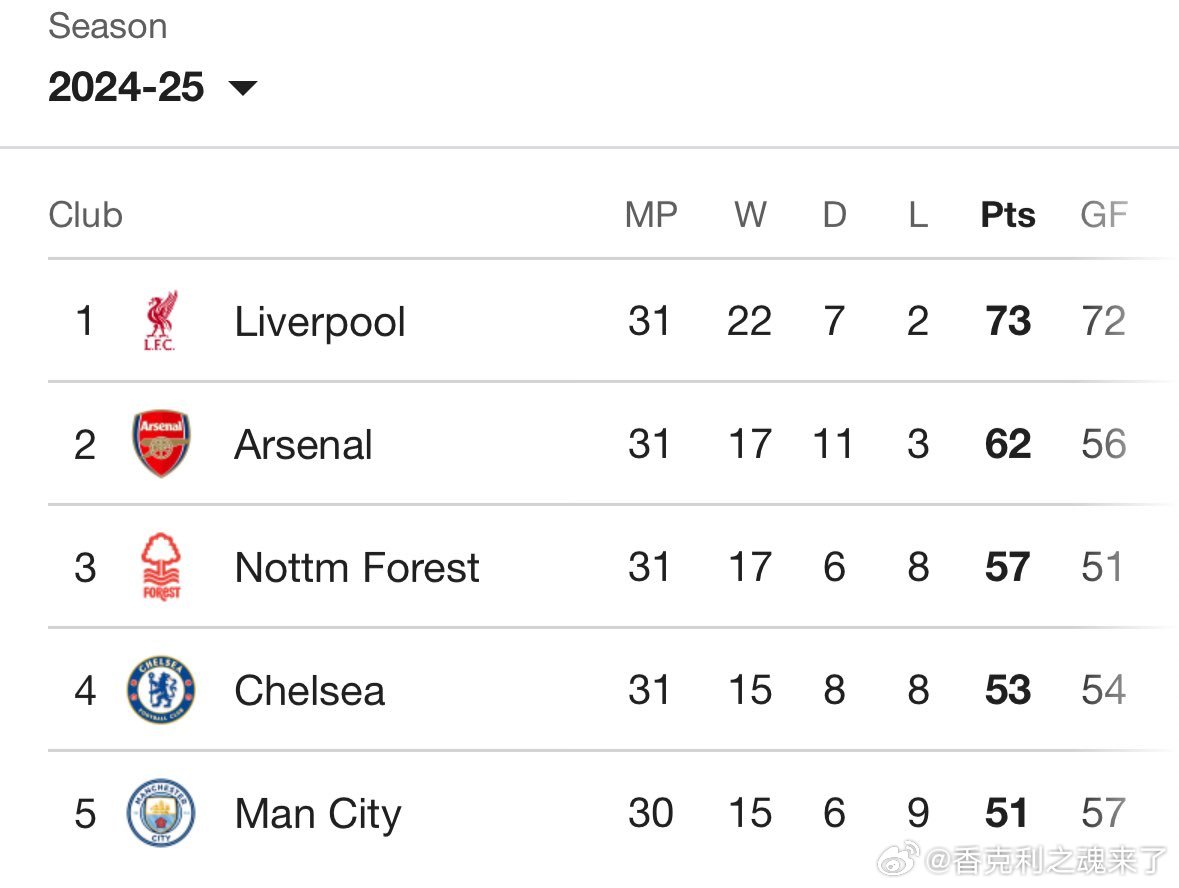
Task: Click the Club column header
Action: (x=86, y=215)
